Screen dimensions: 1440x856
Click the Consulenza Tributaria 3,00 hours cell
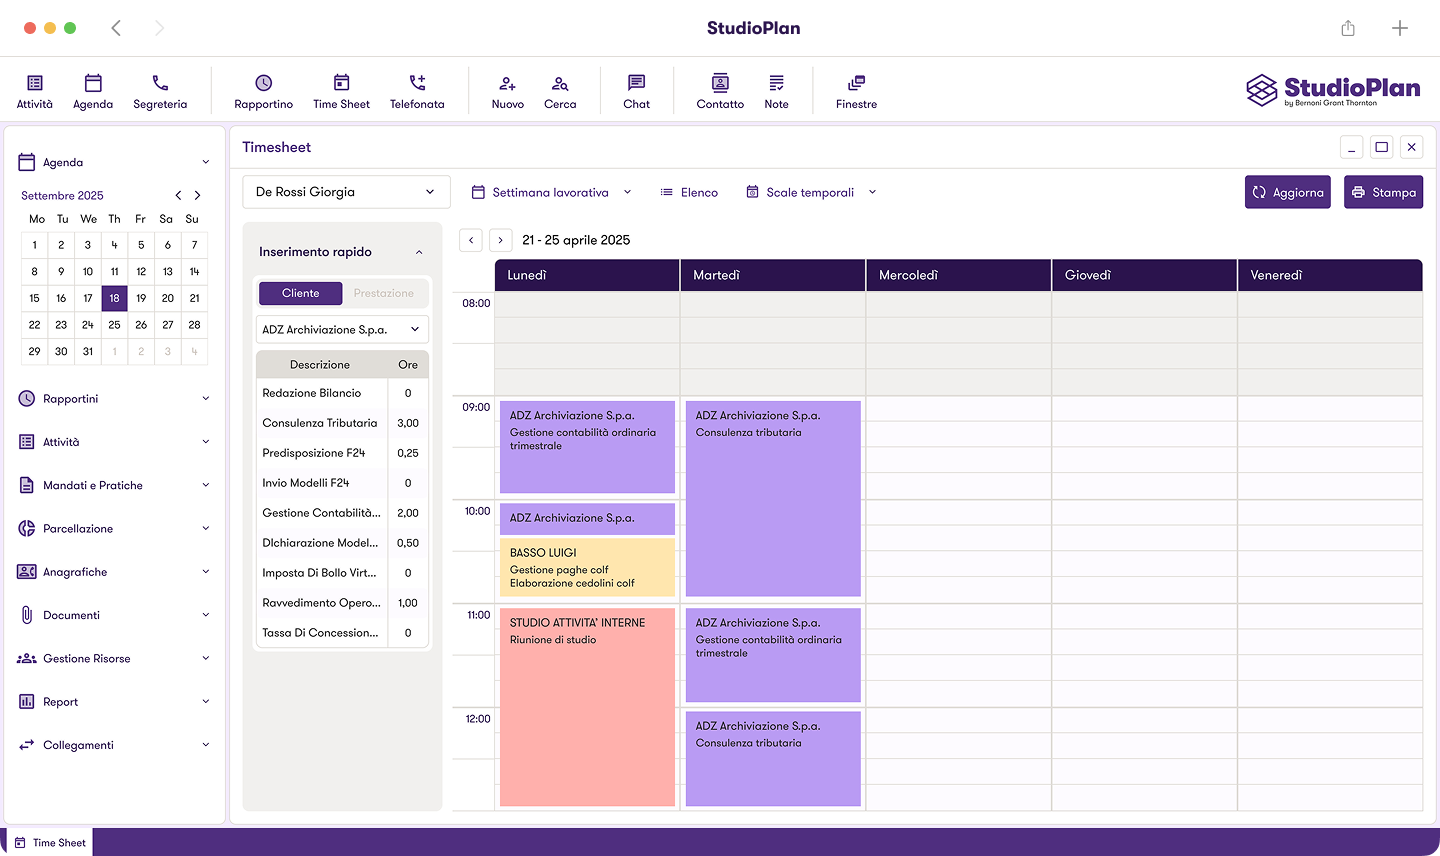point(408,423)
